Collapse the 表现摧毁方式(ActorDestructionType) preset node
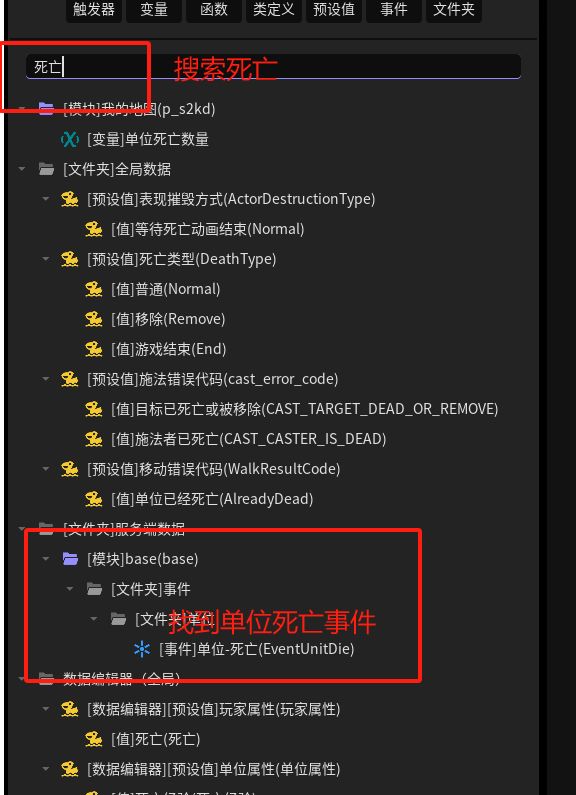Image resolution: width=576 pixels, height=795 pixels. (46, 199)
